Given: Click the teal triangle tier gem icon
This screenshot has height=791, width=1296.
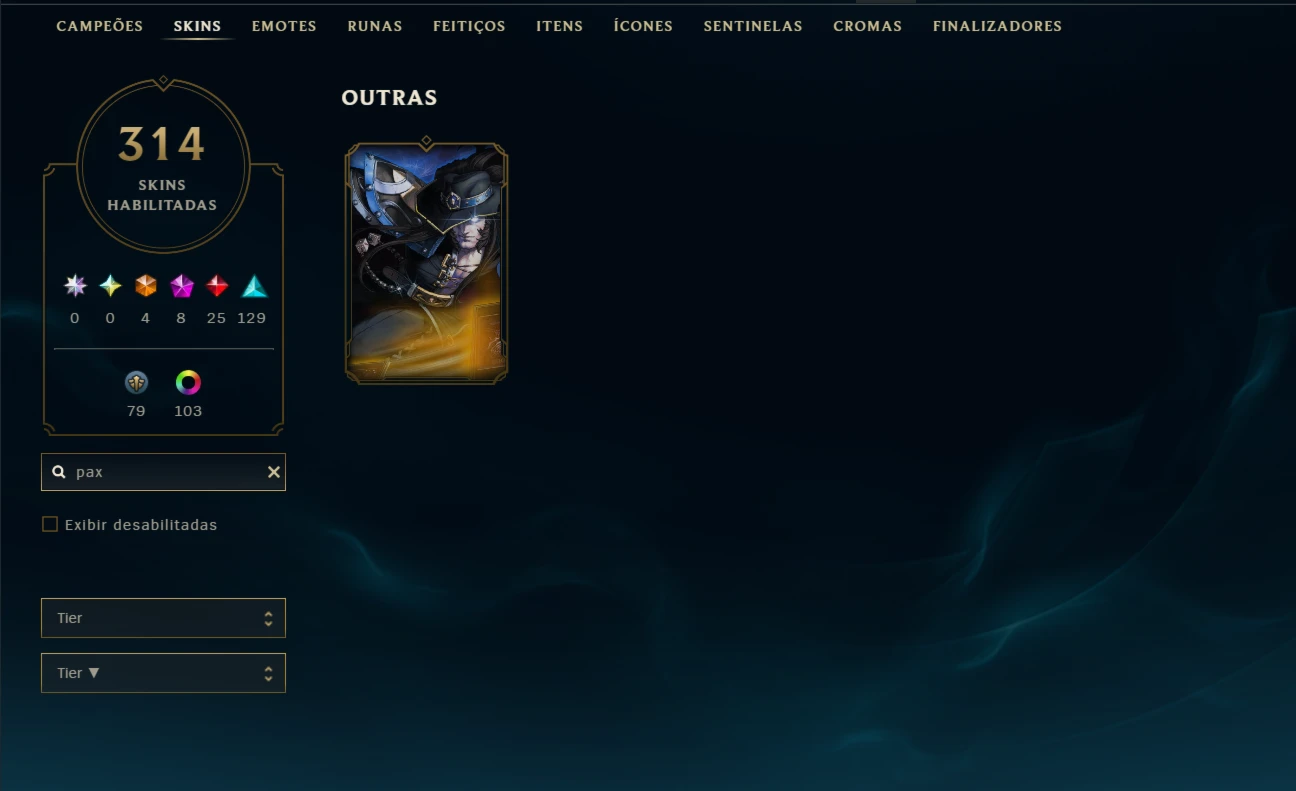Looking at the screenshot, I should click(254, 286).
